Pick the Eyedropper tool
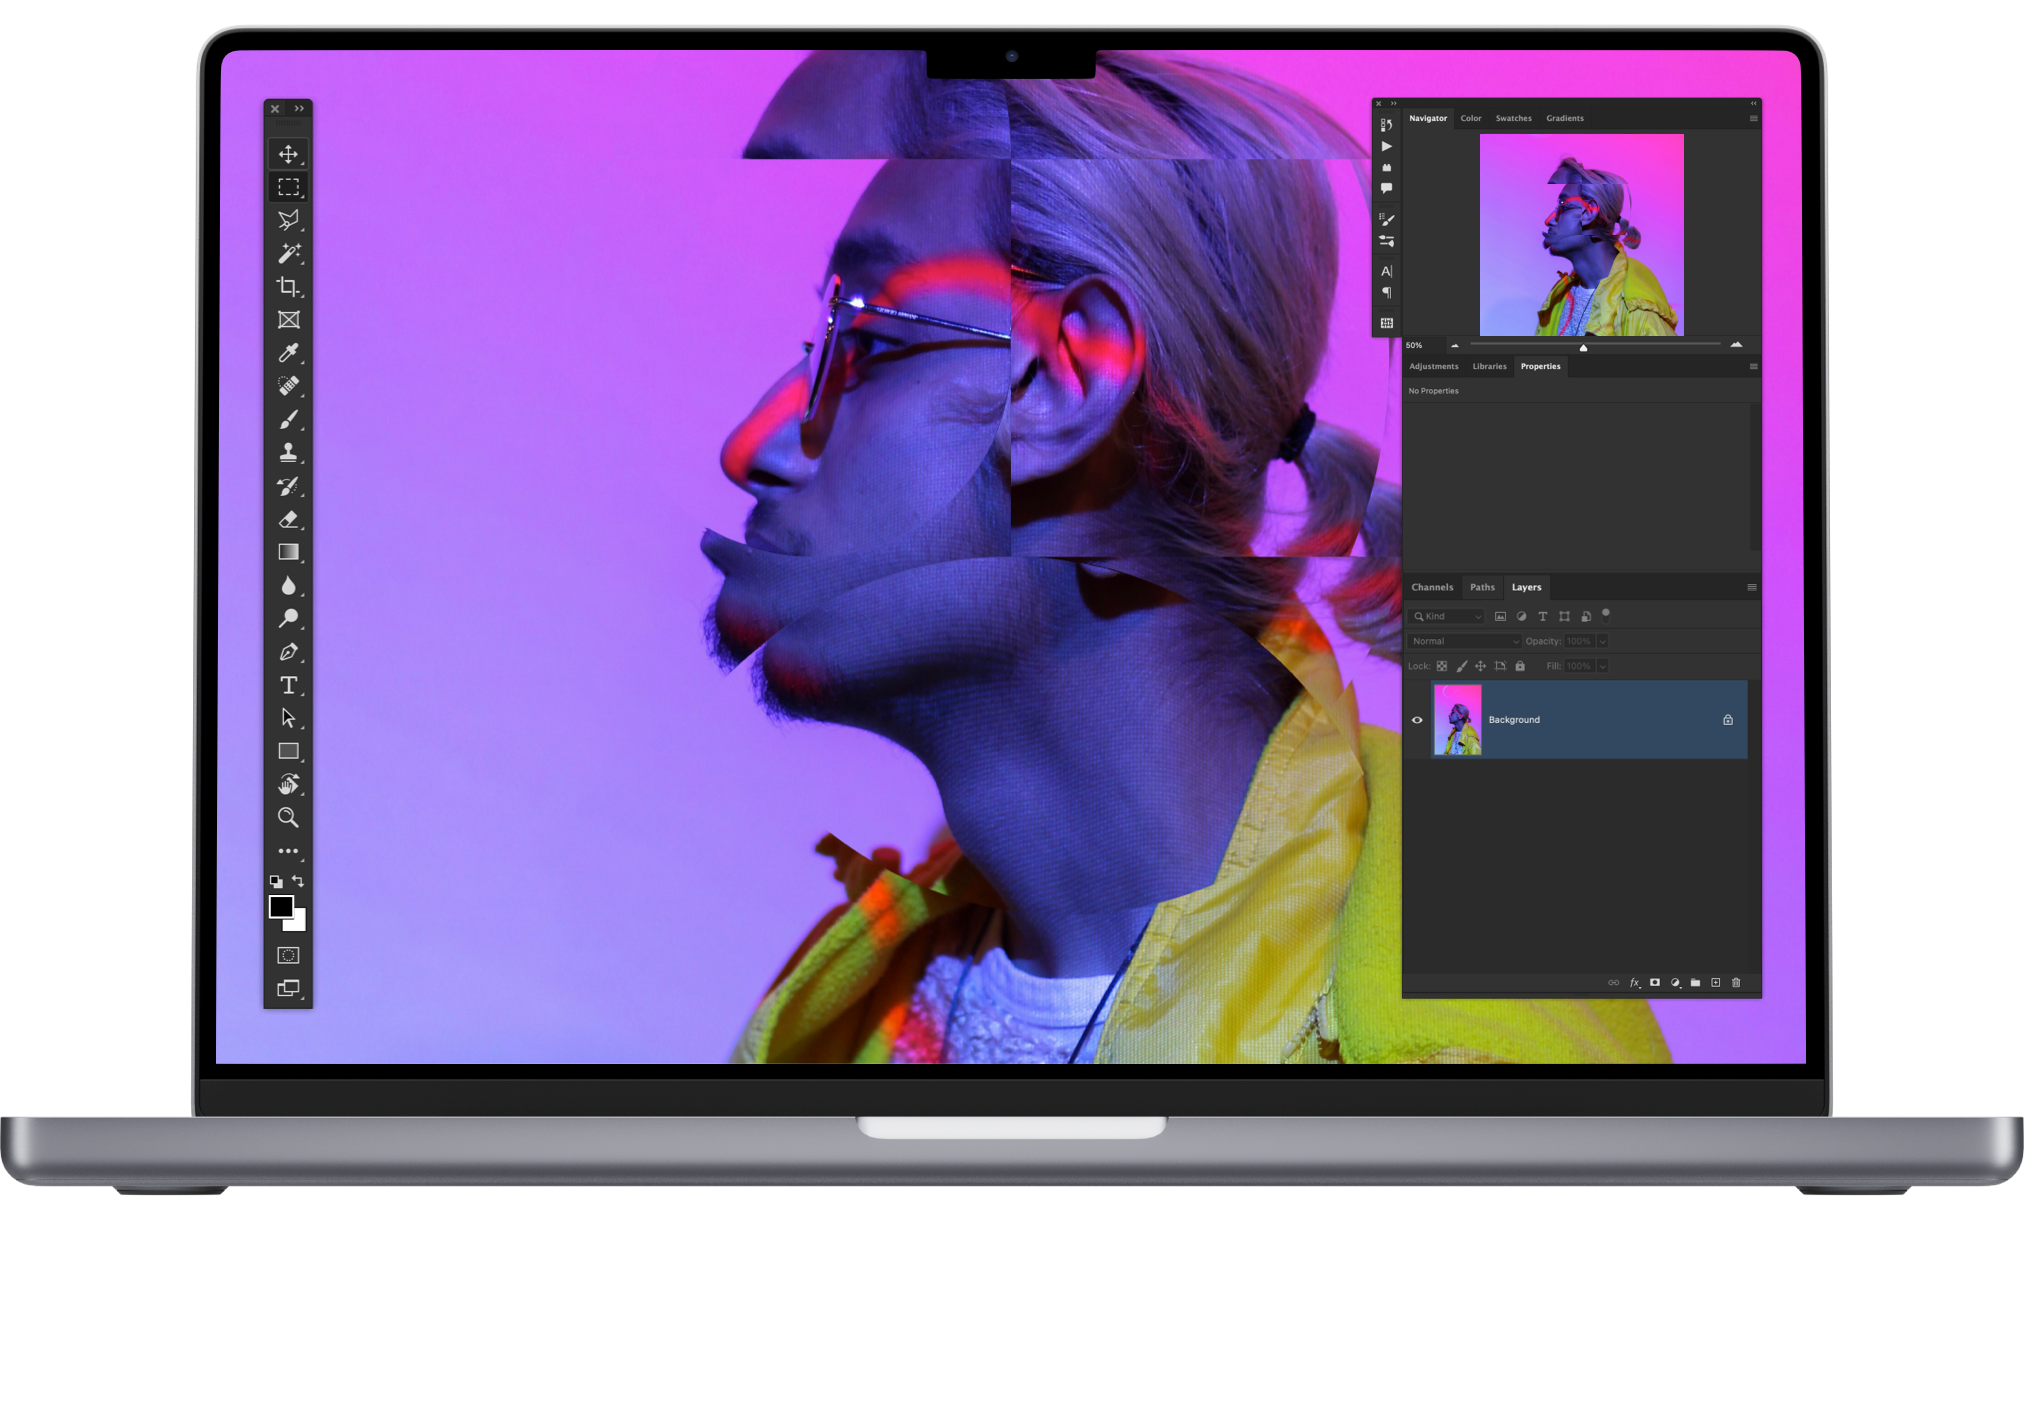This screenshot has width=2024, height=1412. [x=288, y=353]
